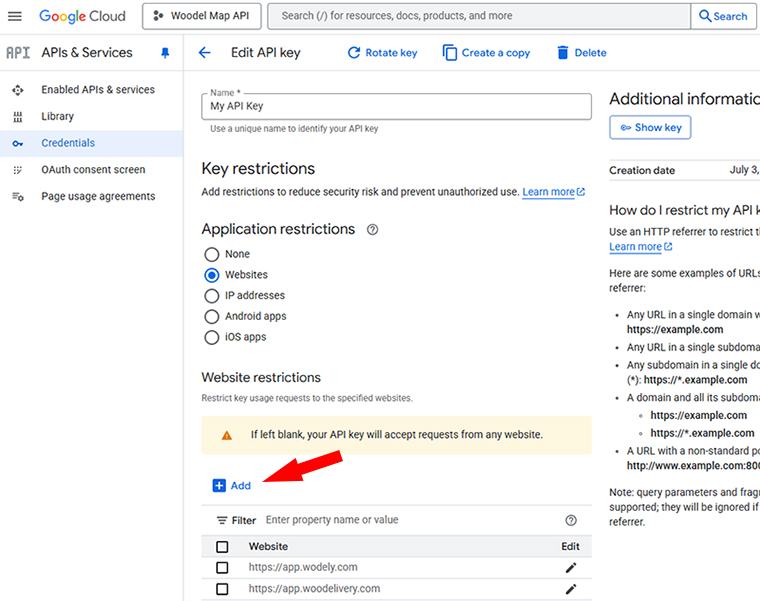This screenshot has width=760, height=601.
Task: Click the back arrow beside Edit API key
Action: coord(205,53)
